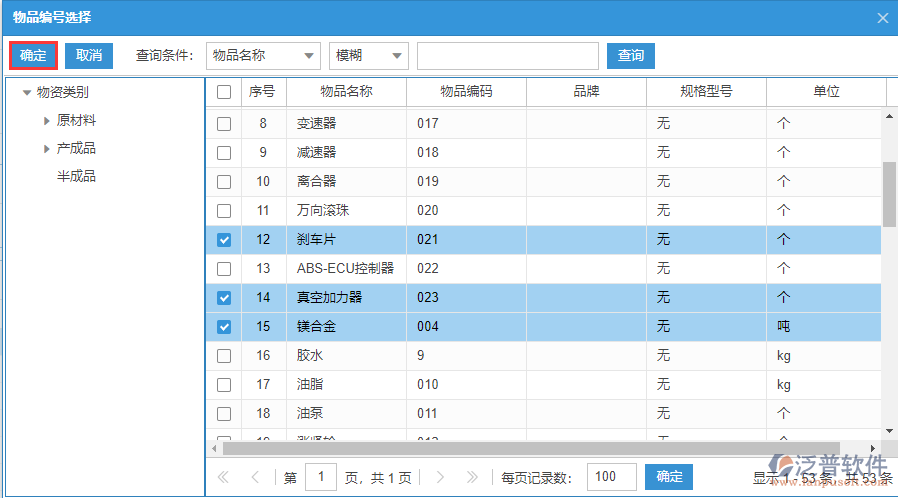Sort by the 单位 column header
The height and width of the screenshot is (498, 898).
(x=826, y=92)
